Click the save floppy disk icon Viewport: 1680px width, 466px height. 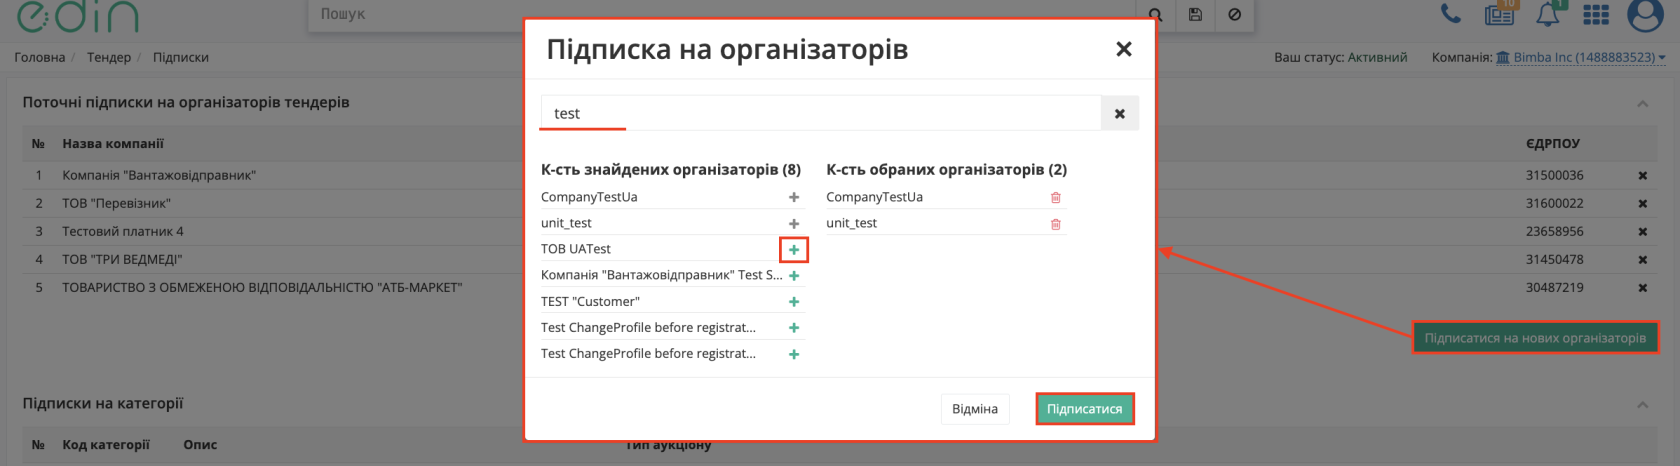[x=1195, y=14]
